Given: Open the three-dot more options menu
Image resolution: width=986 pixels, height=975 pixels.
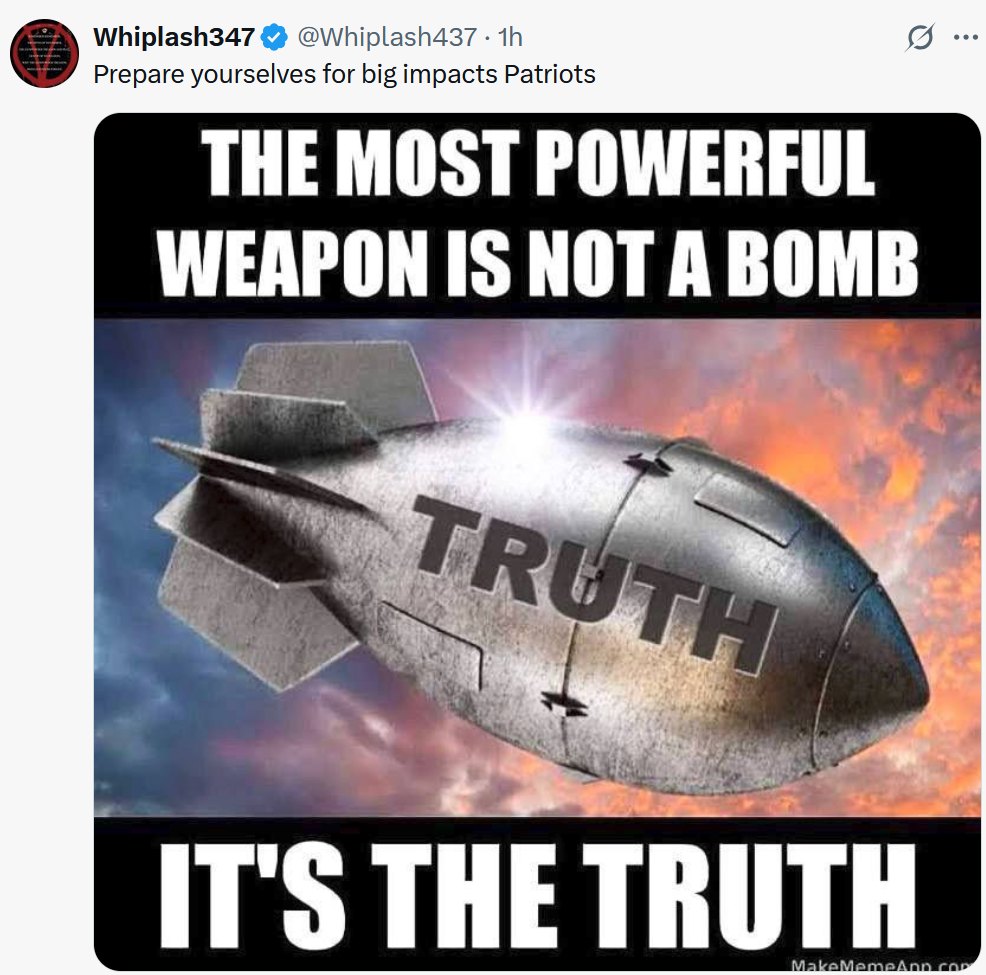Looking at the screenshot, I should coord(965,37).
